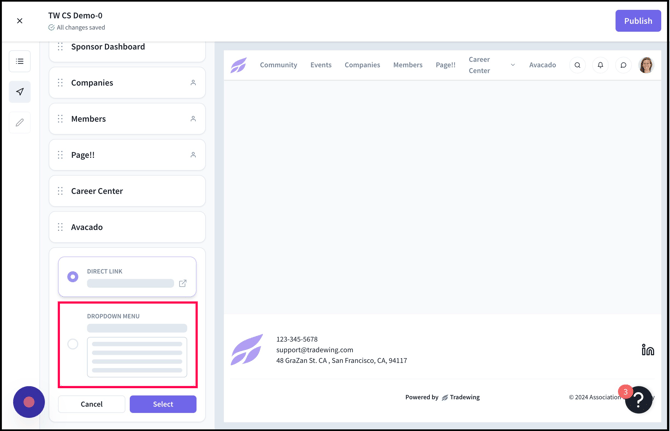Image resolution: width=670 pixels, height=431 pixels.
Task: Open the user profile avatar menu
Action: 646,65
